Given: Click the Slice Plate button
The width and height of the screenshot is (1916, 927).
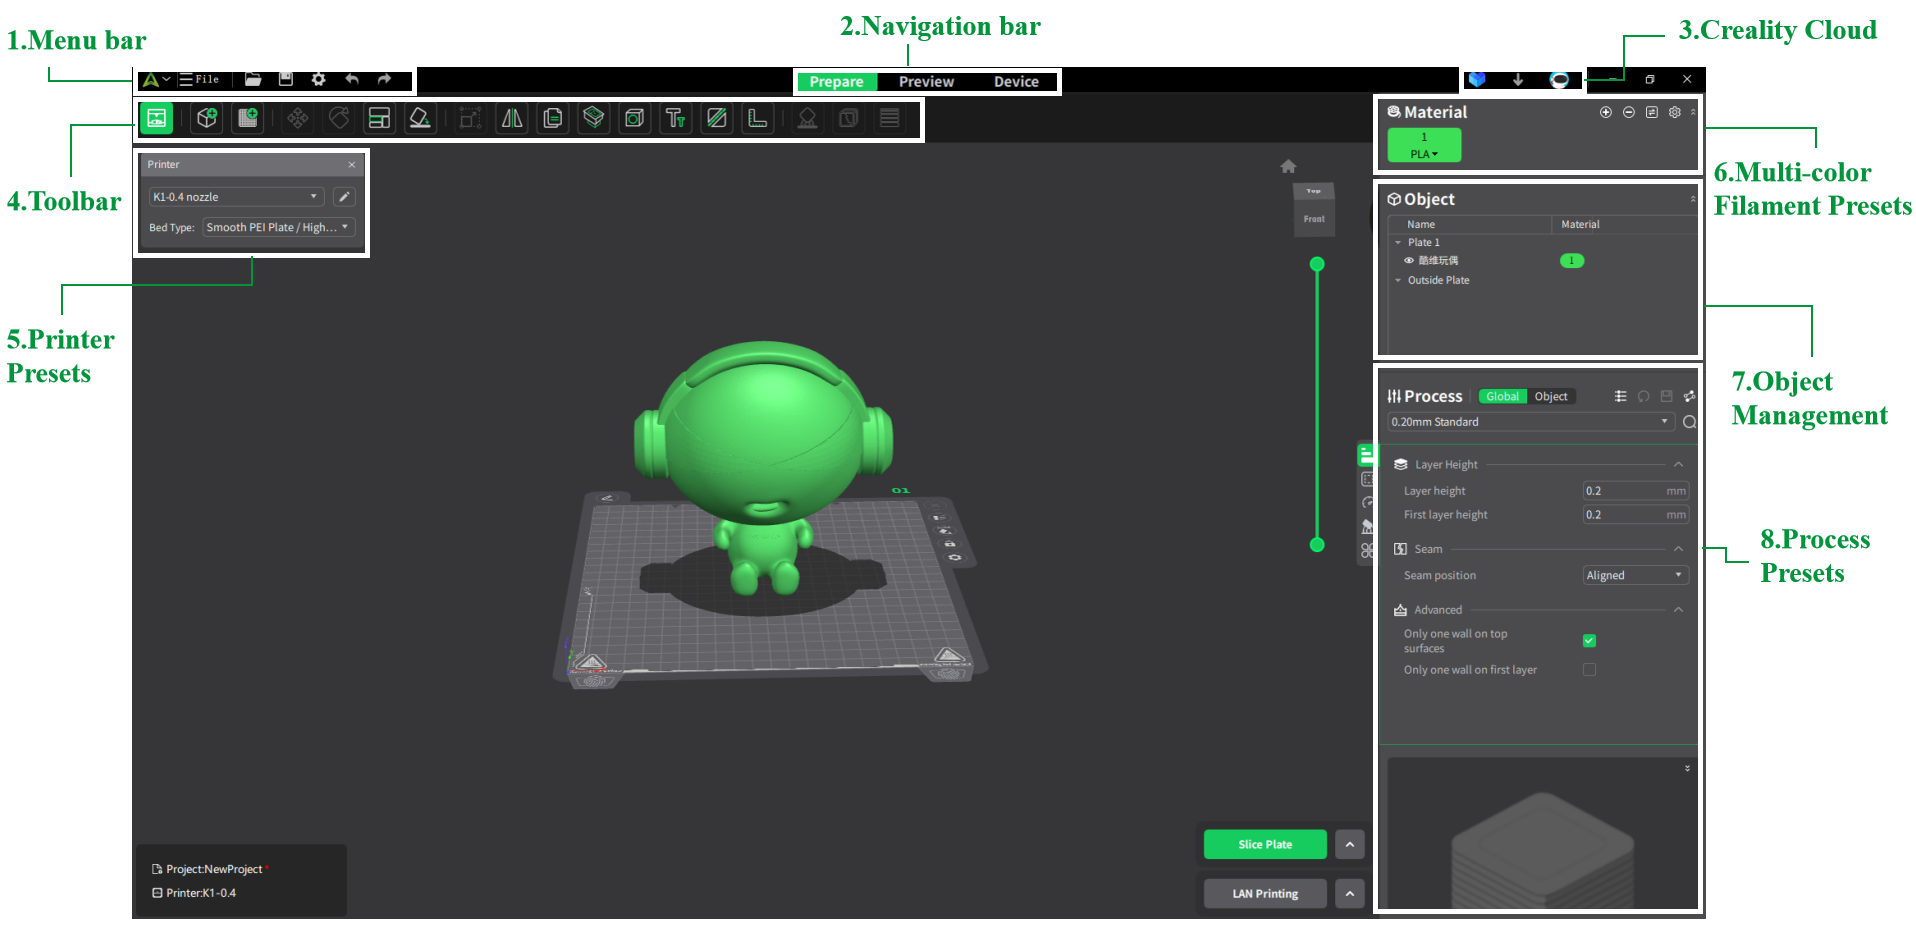Looking at the screenshot, I should [x=1264, y=844].
